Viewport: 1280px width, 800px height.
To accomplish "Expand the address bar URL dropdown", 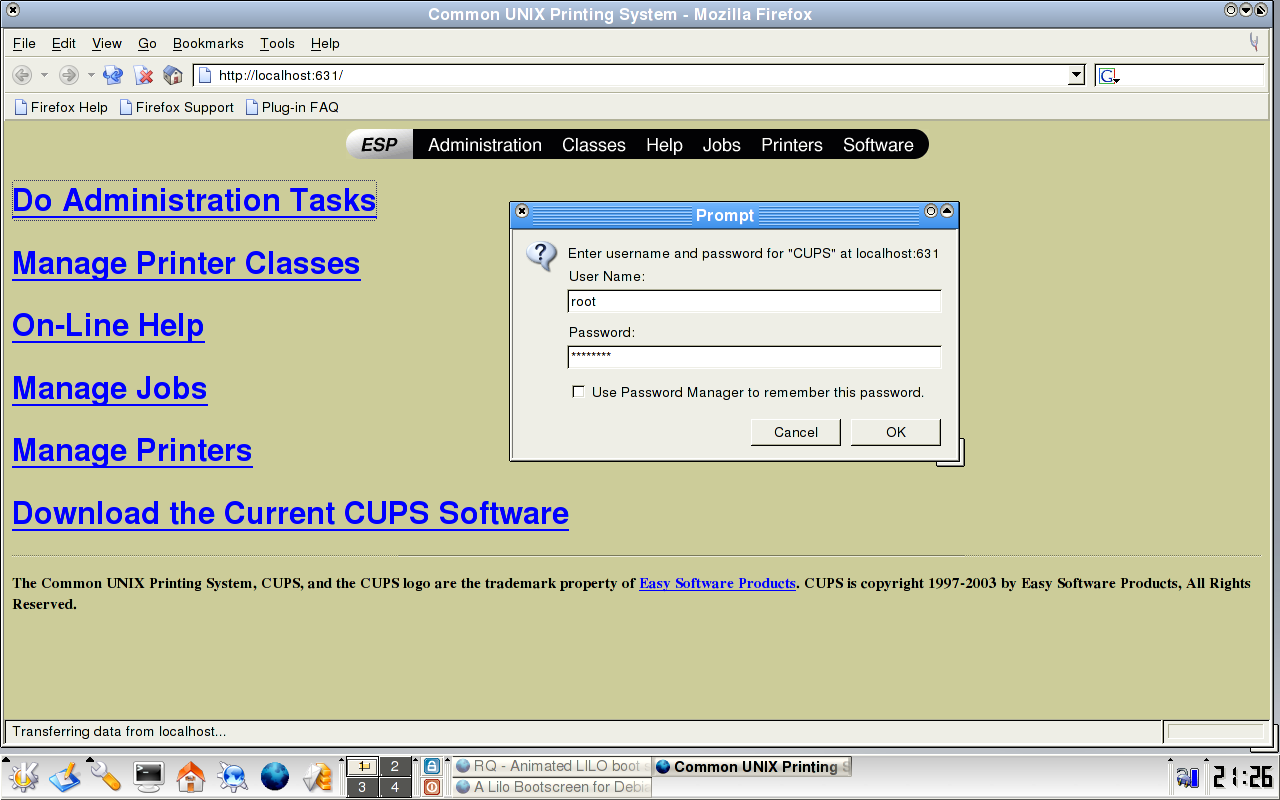I will (1076, 75).
